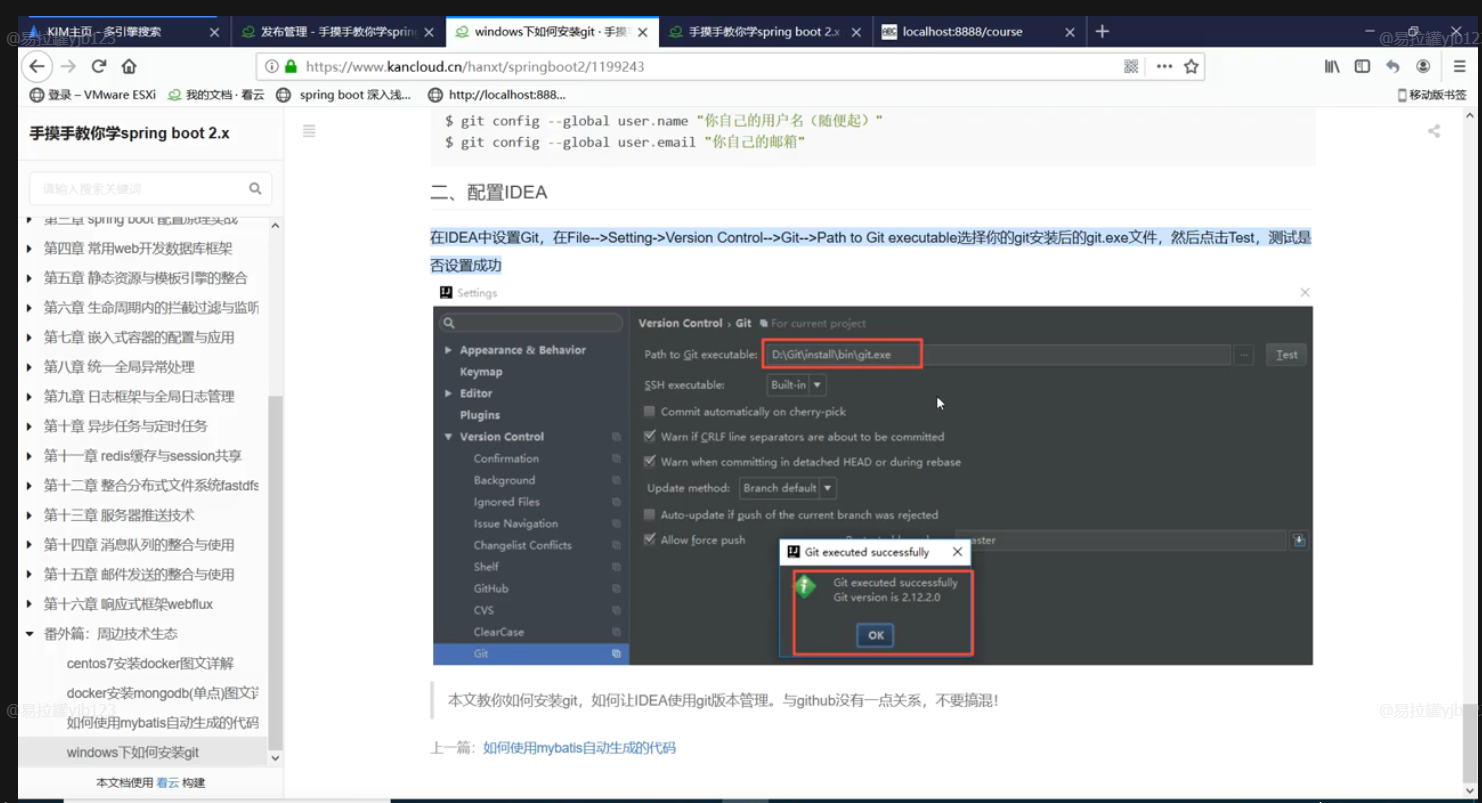The image size is (1482, 803).
Task: Open page actions three-dot menu
Action: click(1164, 67)
